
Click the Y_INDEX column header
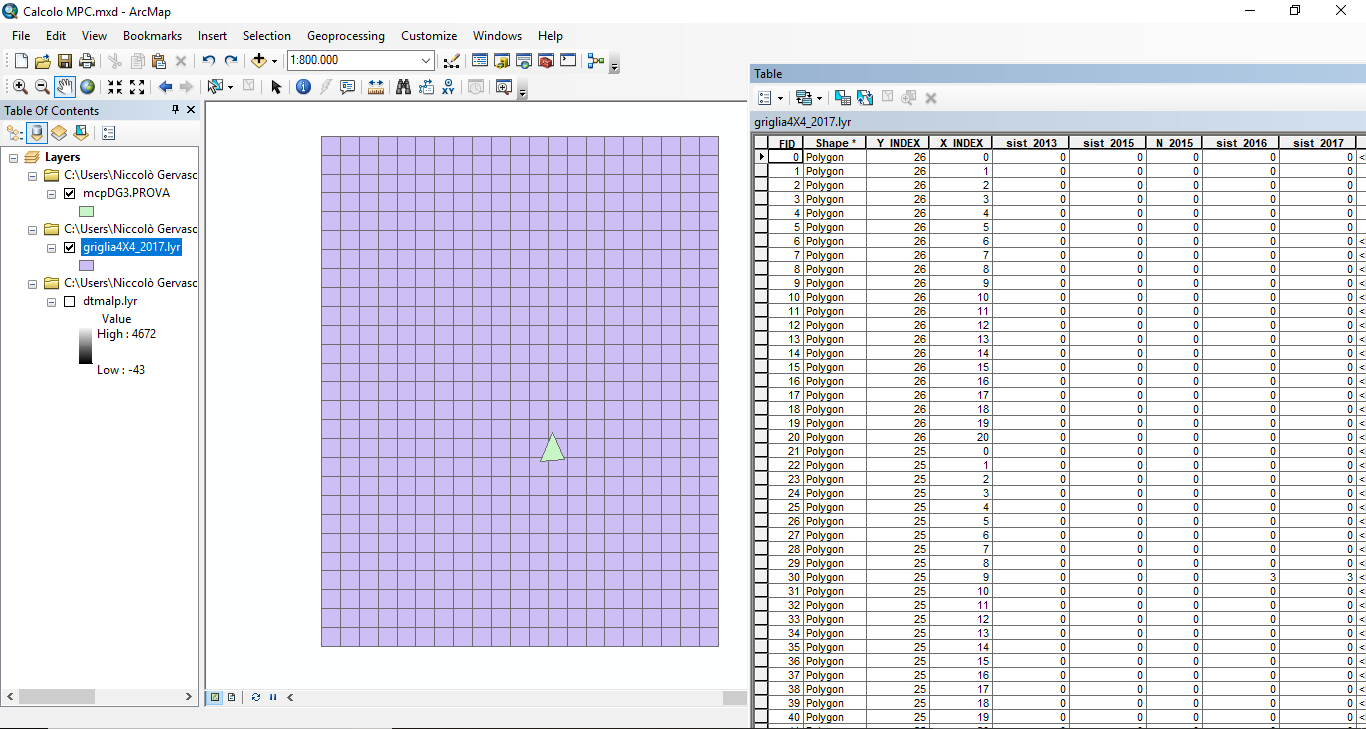click(x=897, y=143)
